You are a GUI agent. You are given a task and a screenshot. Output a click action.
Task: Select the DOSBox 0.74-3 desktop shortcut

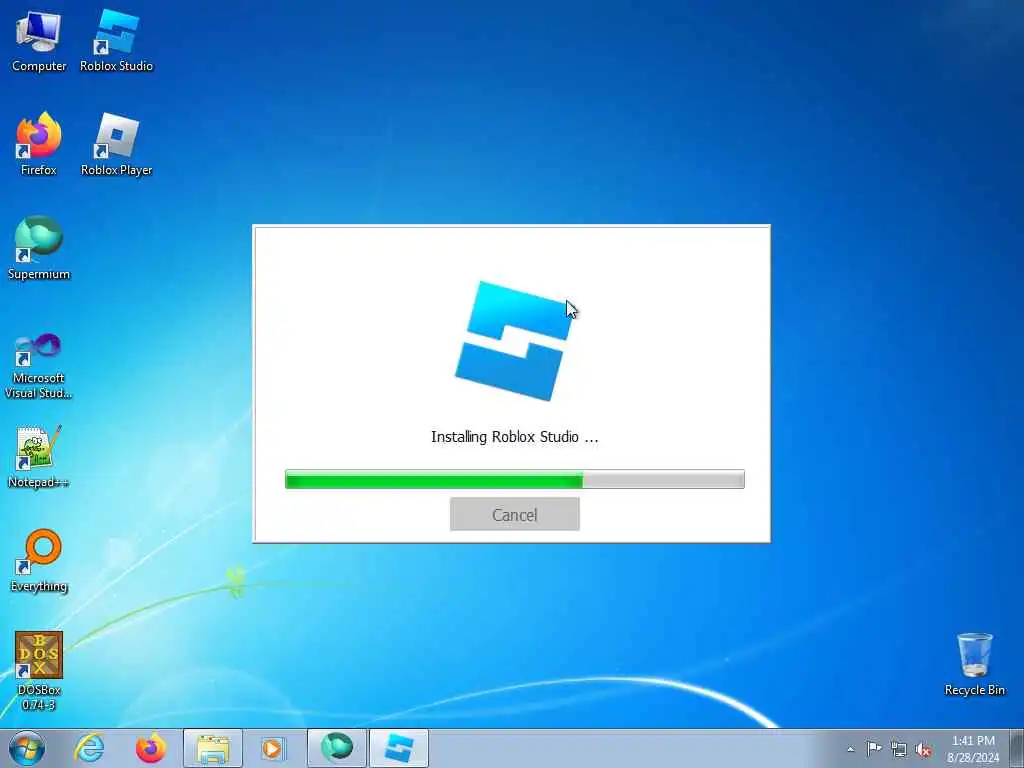[x=39, y=671]
